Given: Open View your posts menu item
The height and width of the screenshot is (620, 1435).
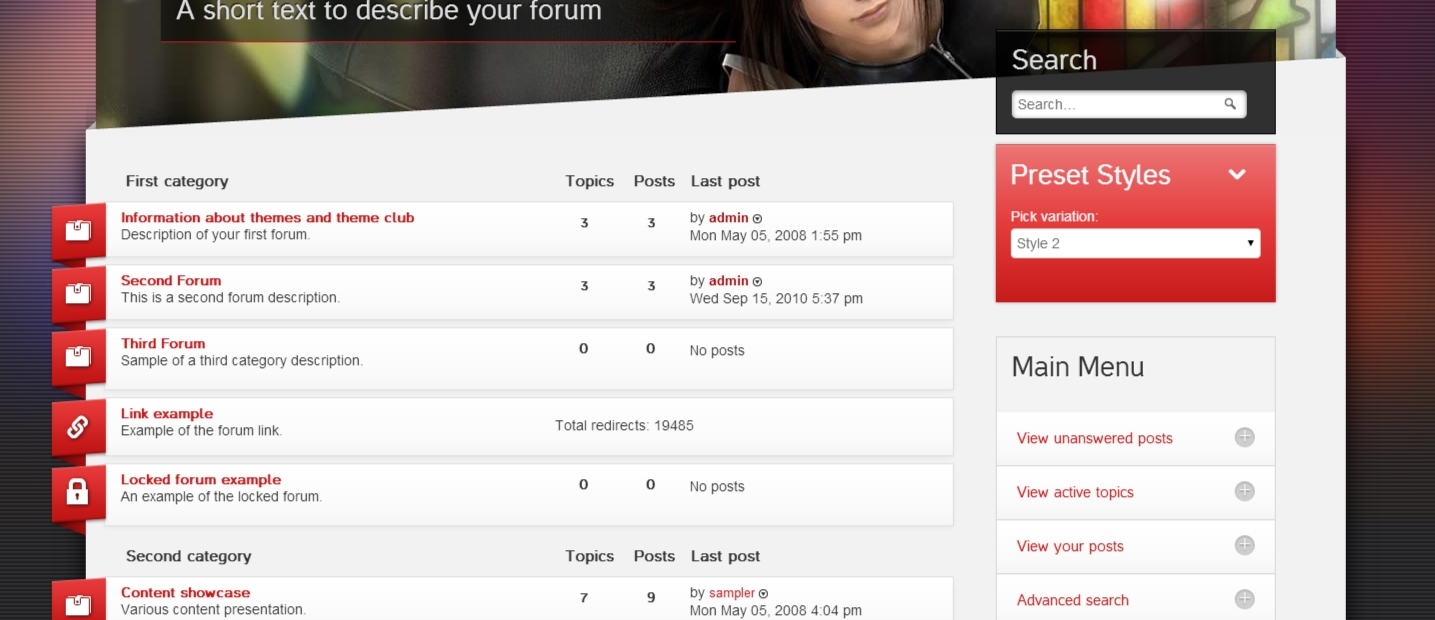Looking at the screenshot, I should coord(1070,546).
